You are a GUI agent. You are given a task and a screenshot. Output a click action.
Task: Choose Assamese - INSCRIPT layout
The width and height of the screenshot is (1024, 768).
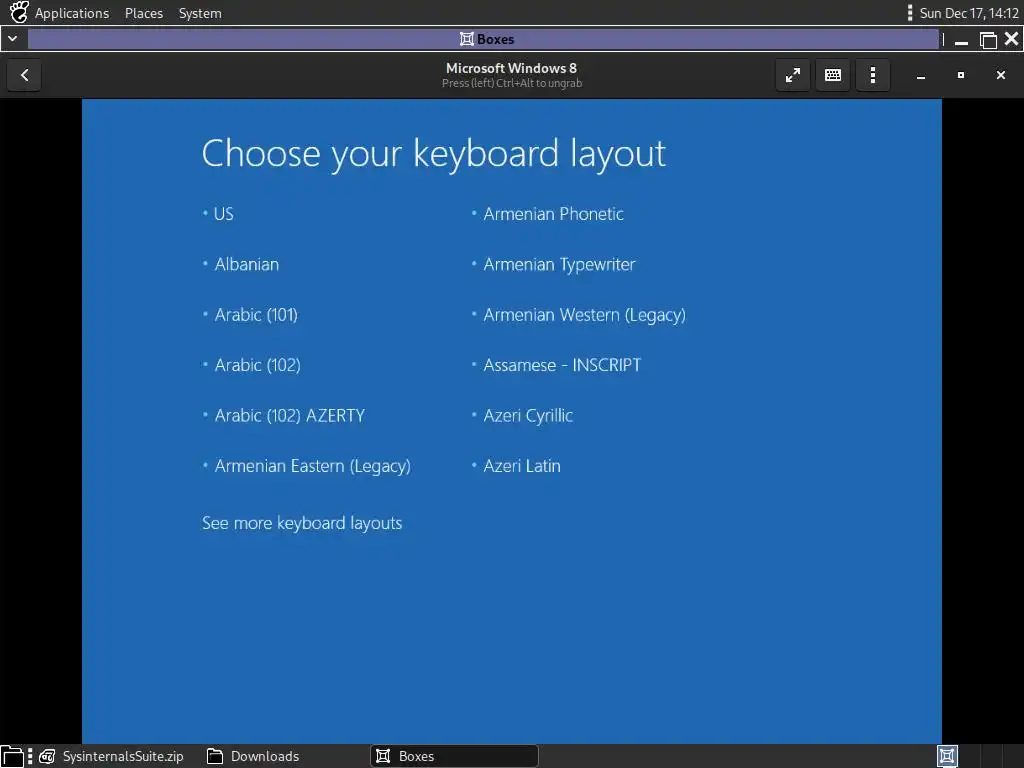pos(562,365)
